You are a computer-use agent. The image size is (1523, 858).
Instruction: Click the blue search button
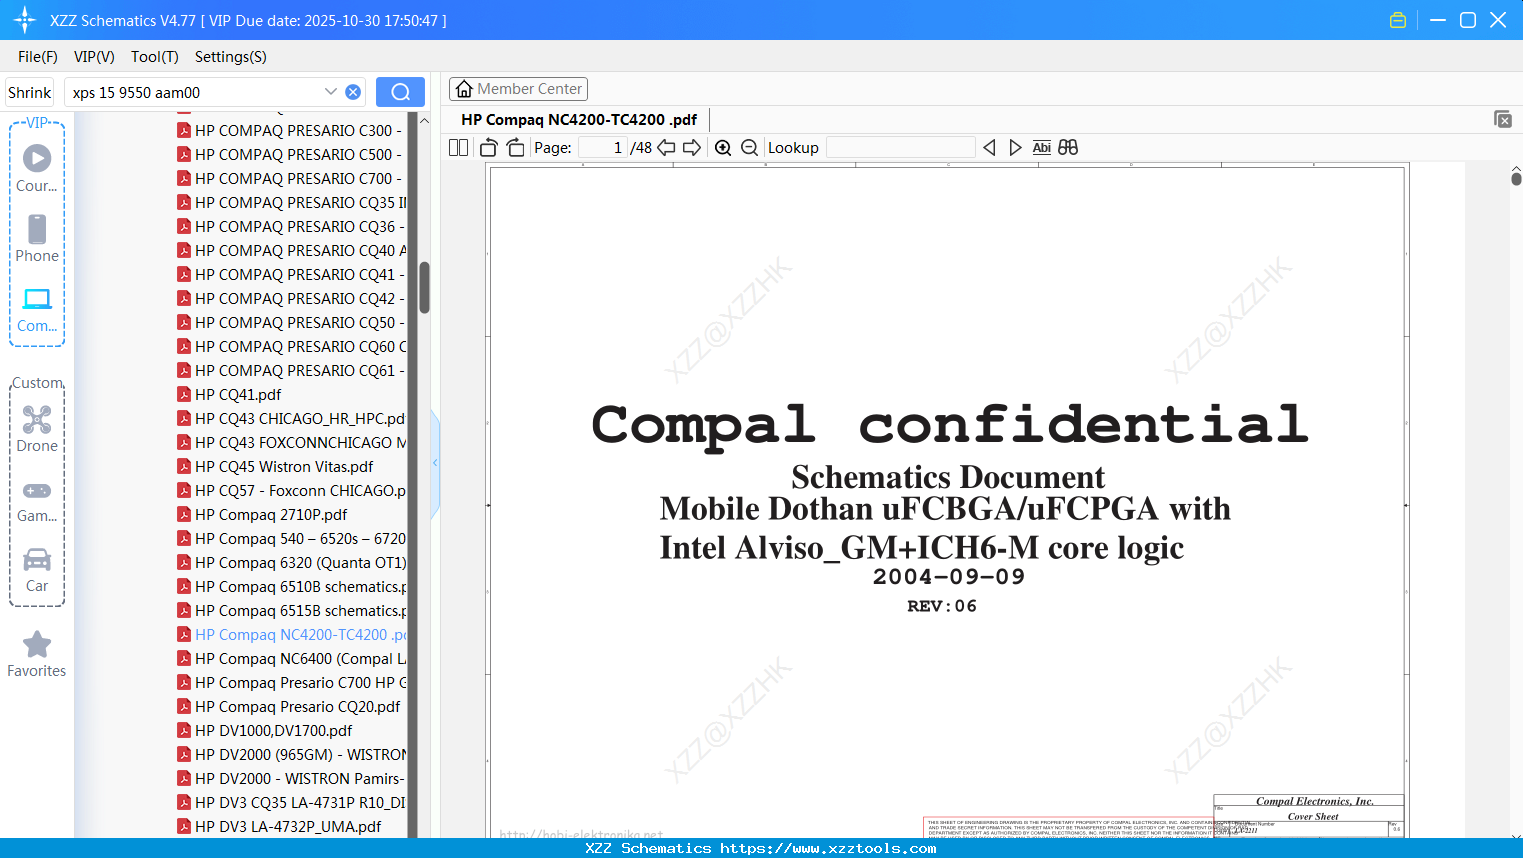(400, 92)
